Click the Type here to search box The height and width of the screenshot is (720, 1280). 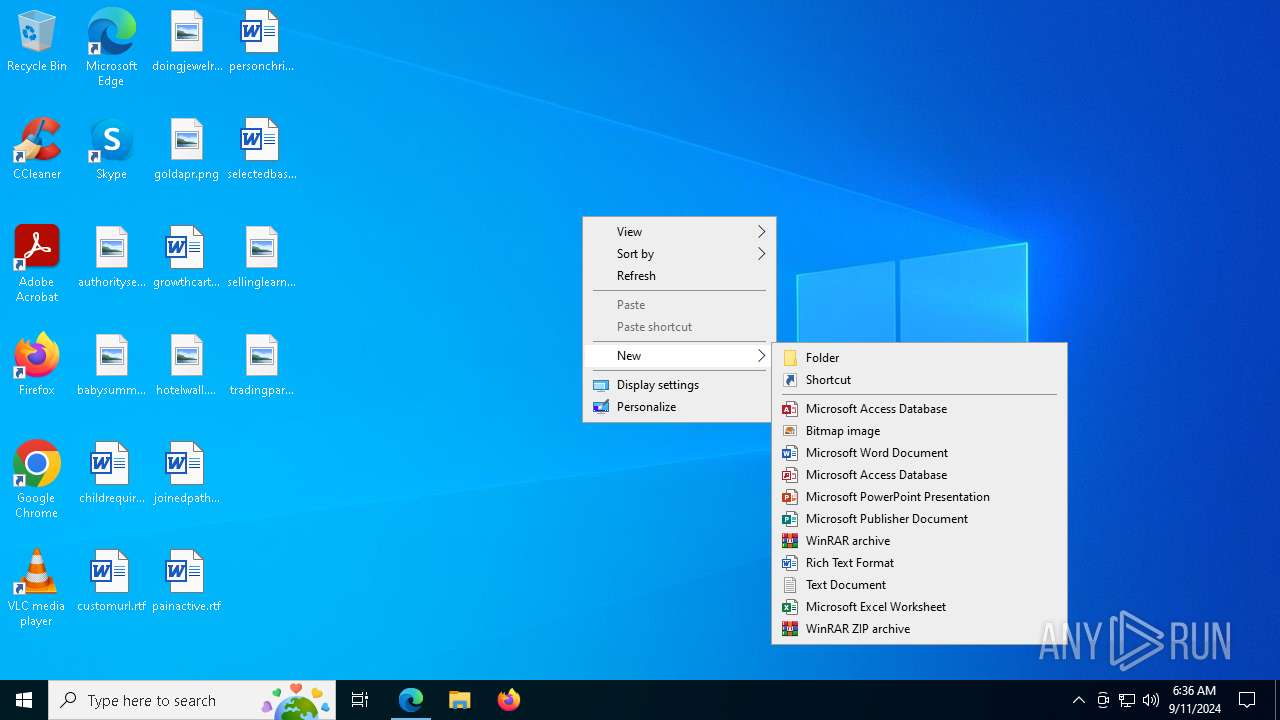[192, 700]
